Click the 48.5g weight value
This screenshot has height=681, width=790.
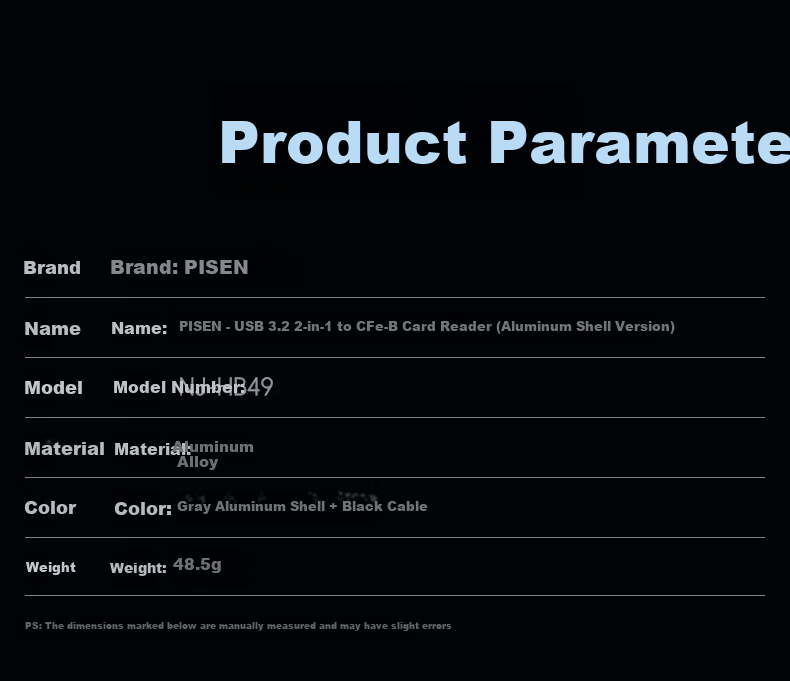click(x=197, y=564)
